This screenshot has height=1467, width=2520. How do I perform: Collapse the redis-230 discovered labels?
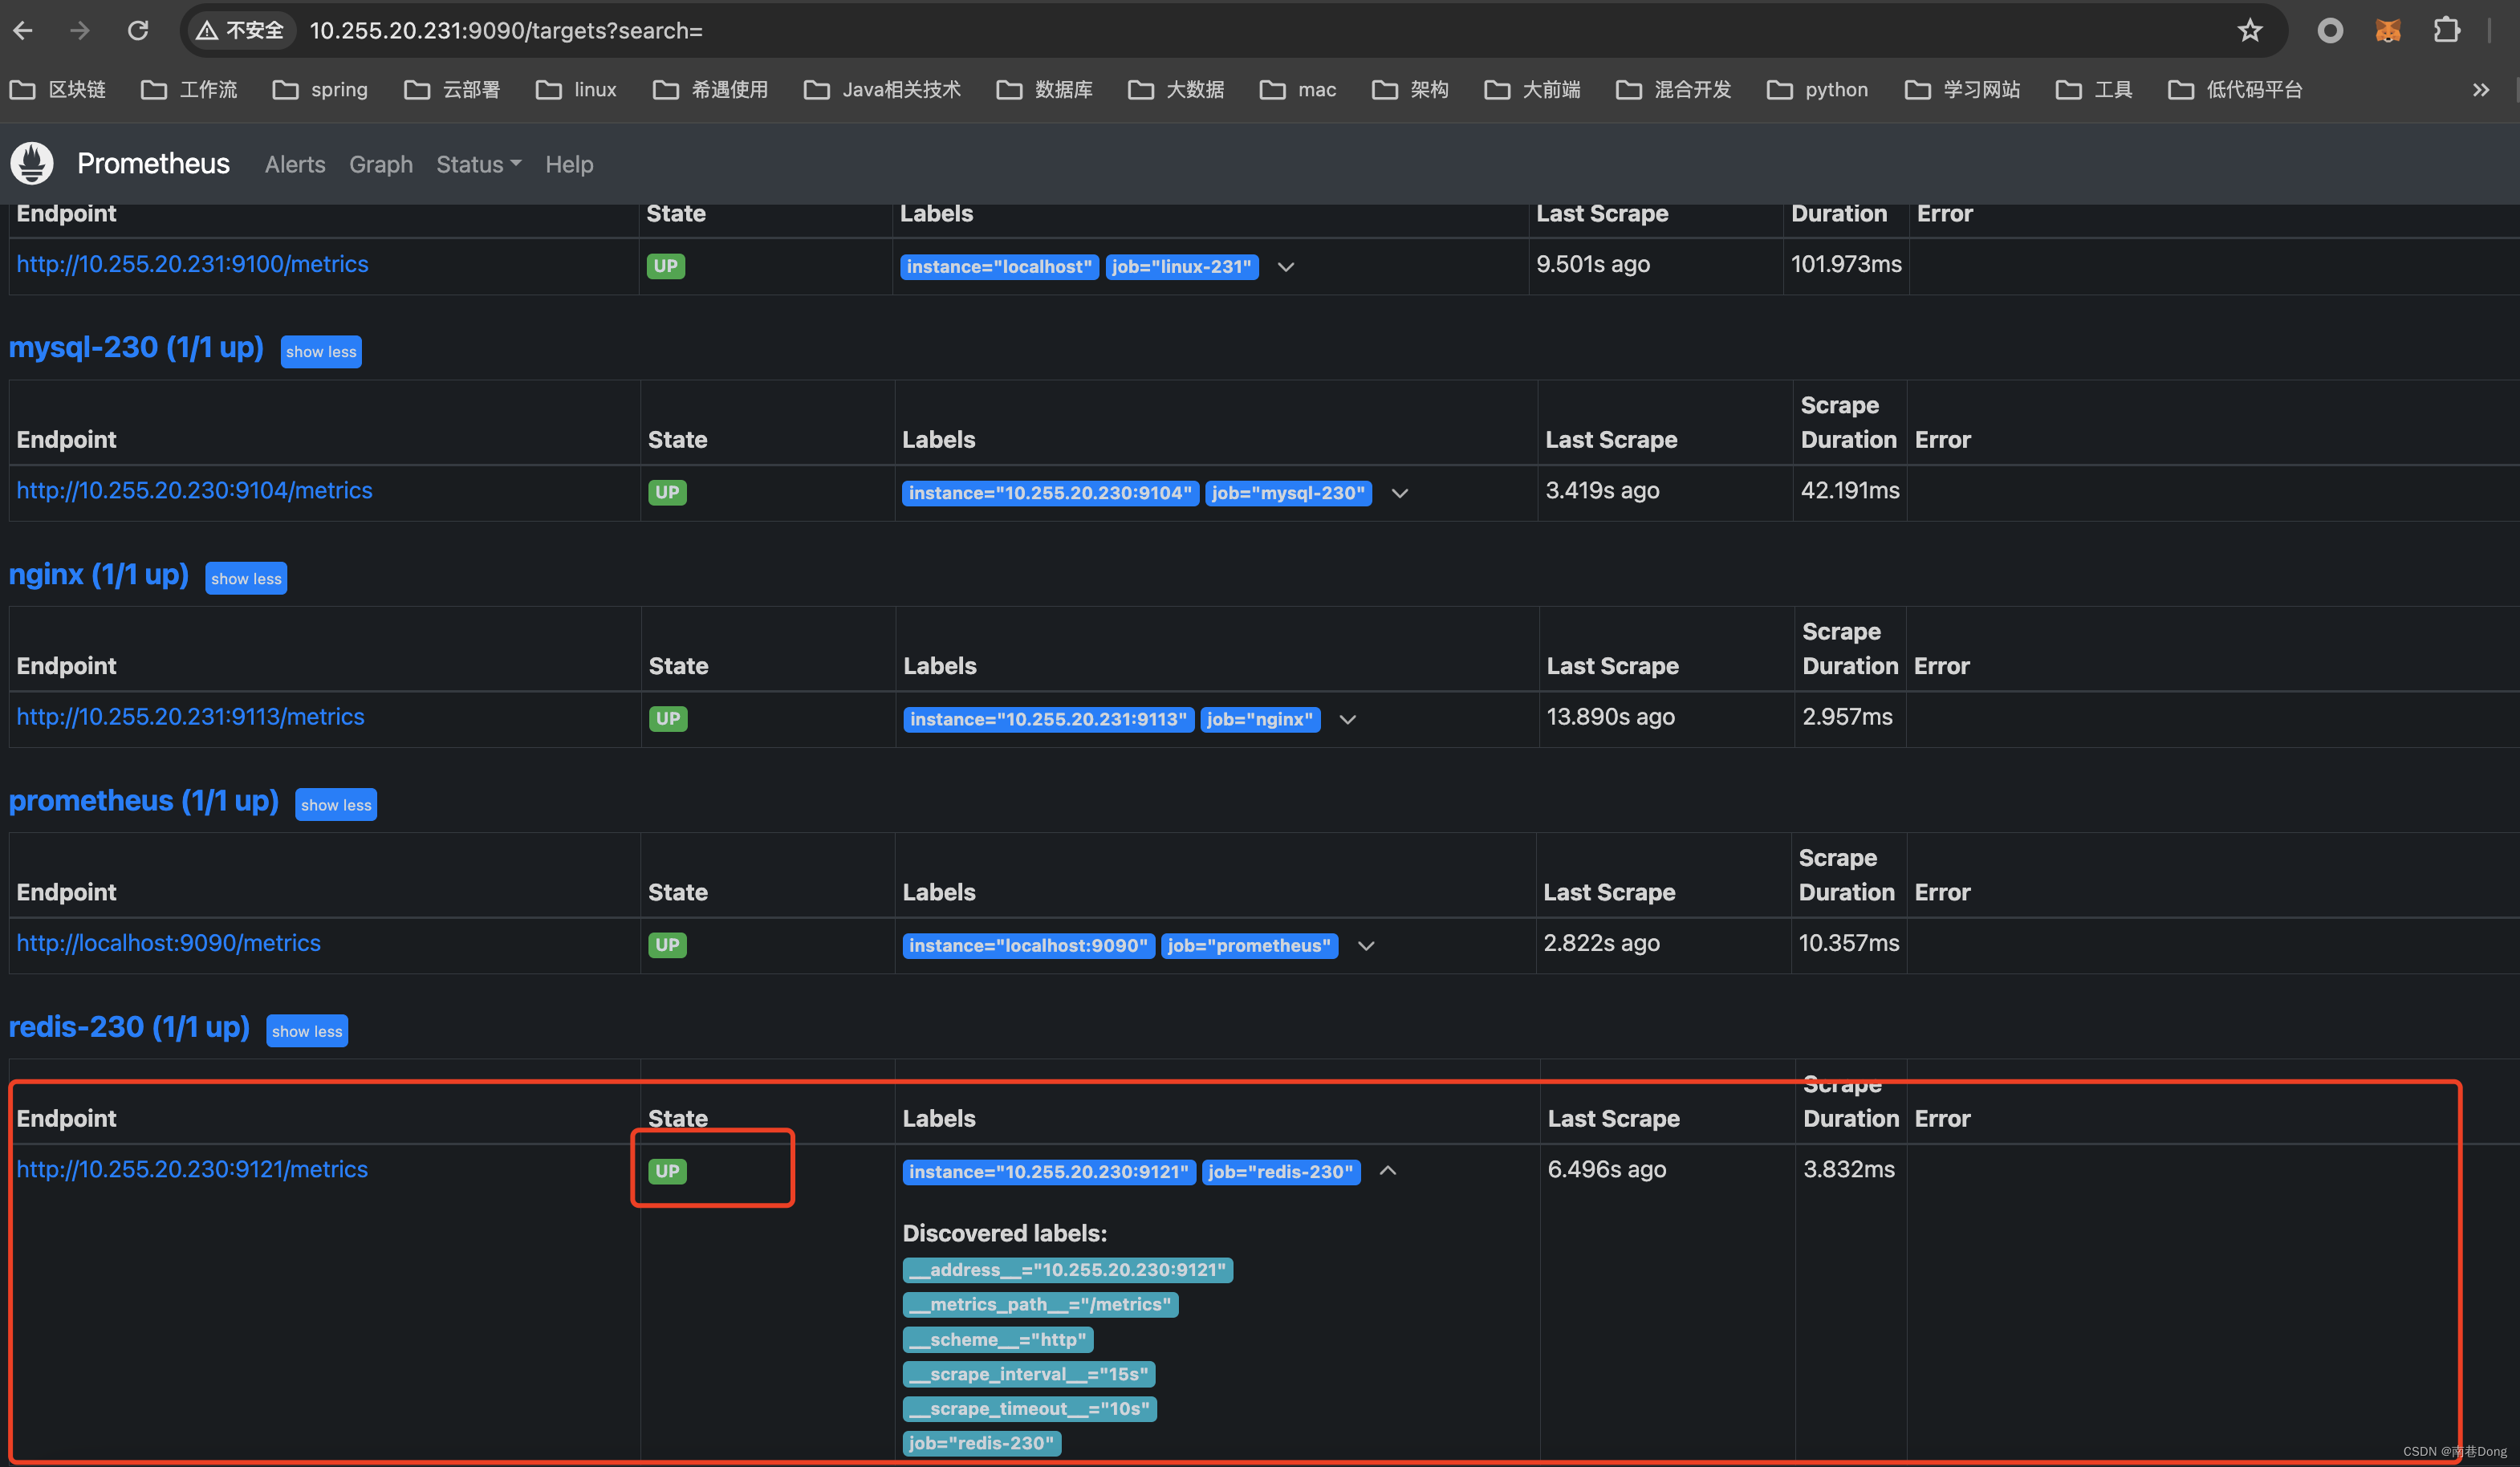point(1388,1170)
